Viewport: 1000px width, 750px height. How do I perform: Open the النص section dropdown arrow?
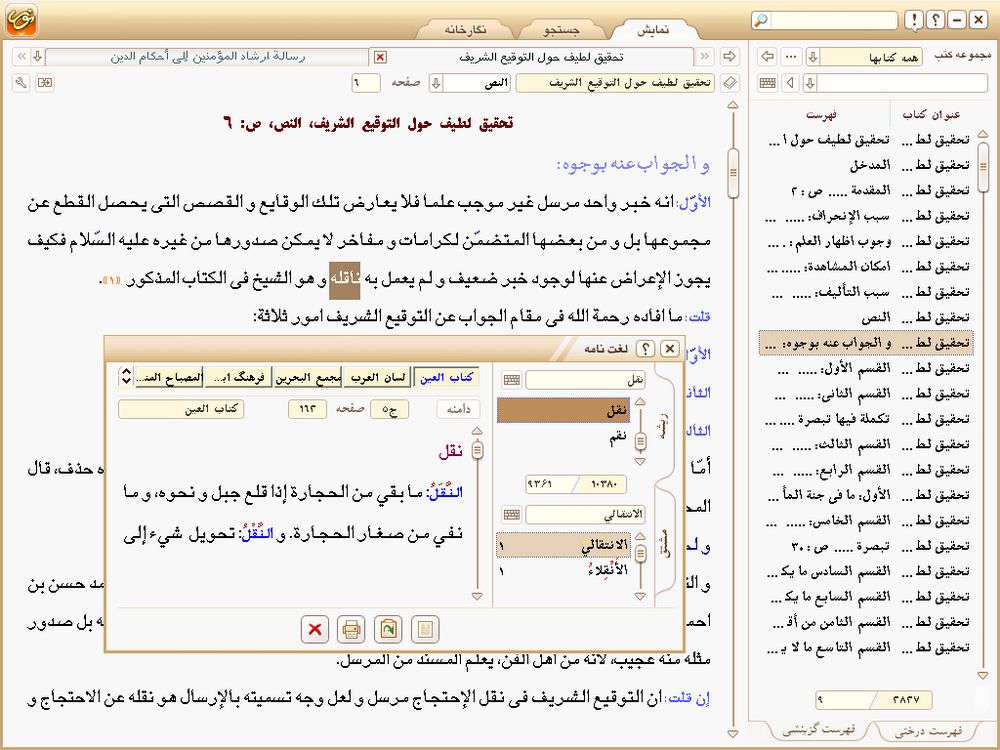[x=436, y=83]
